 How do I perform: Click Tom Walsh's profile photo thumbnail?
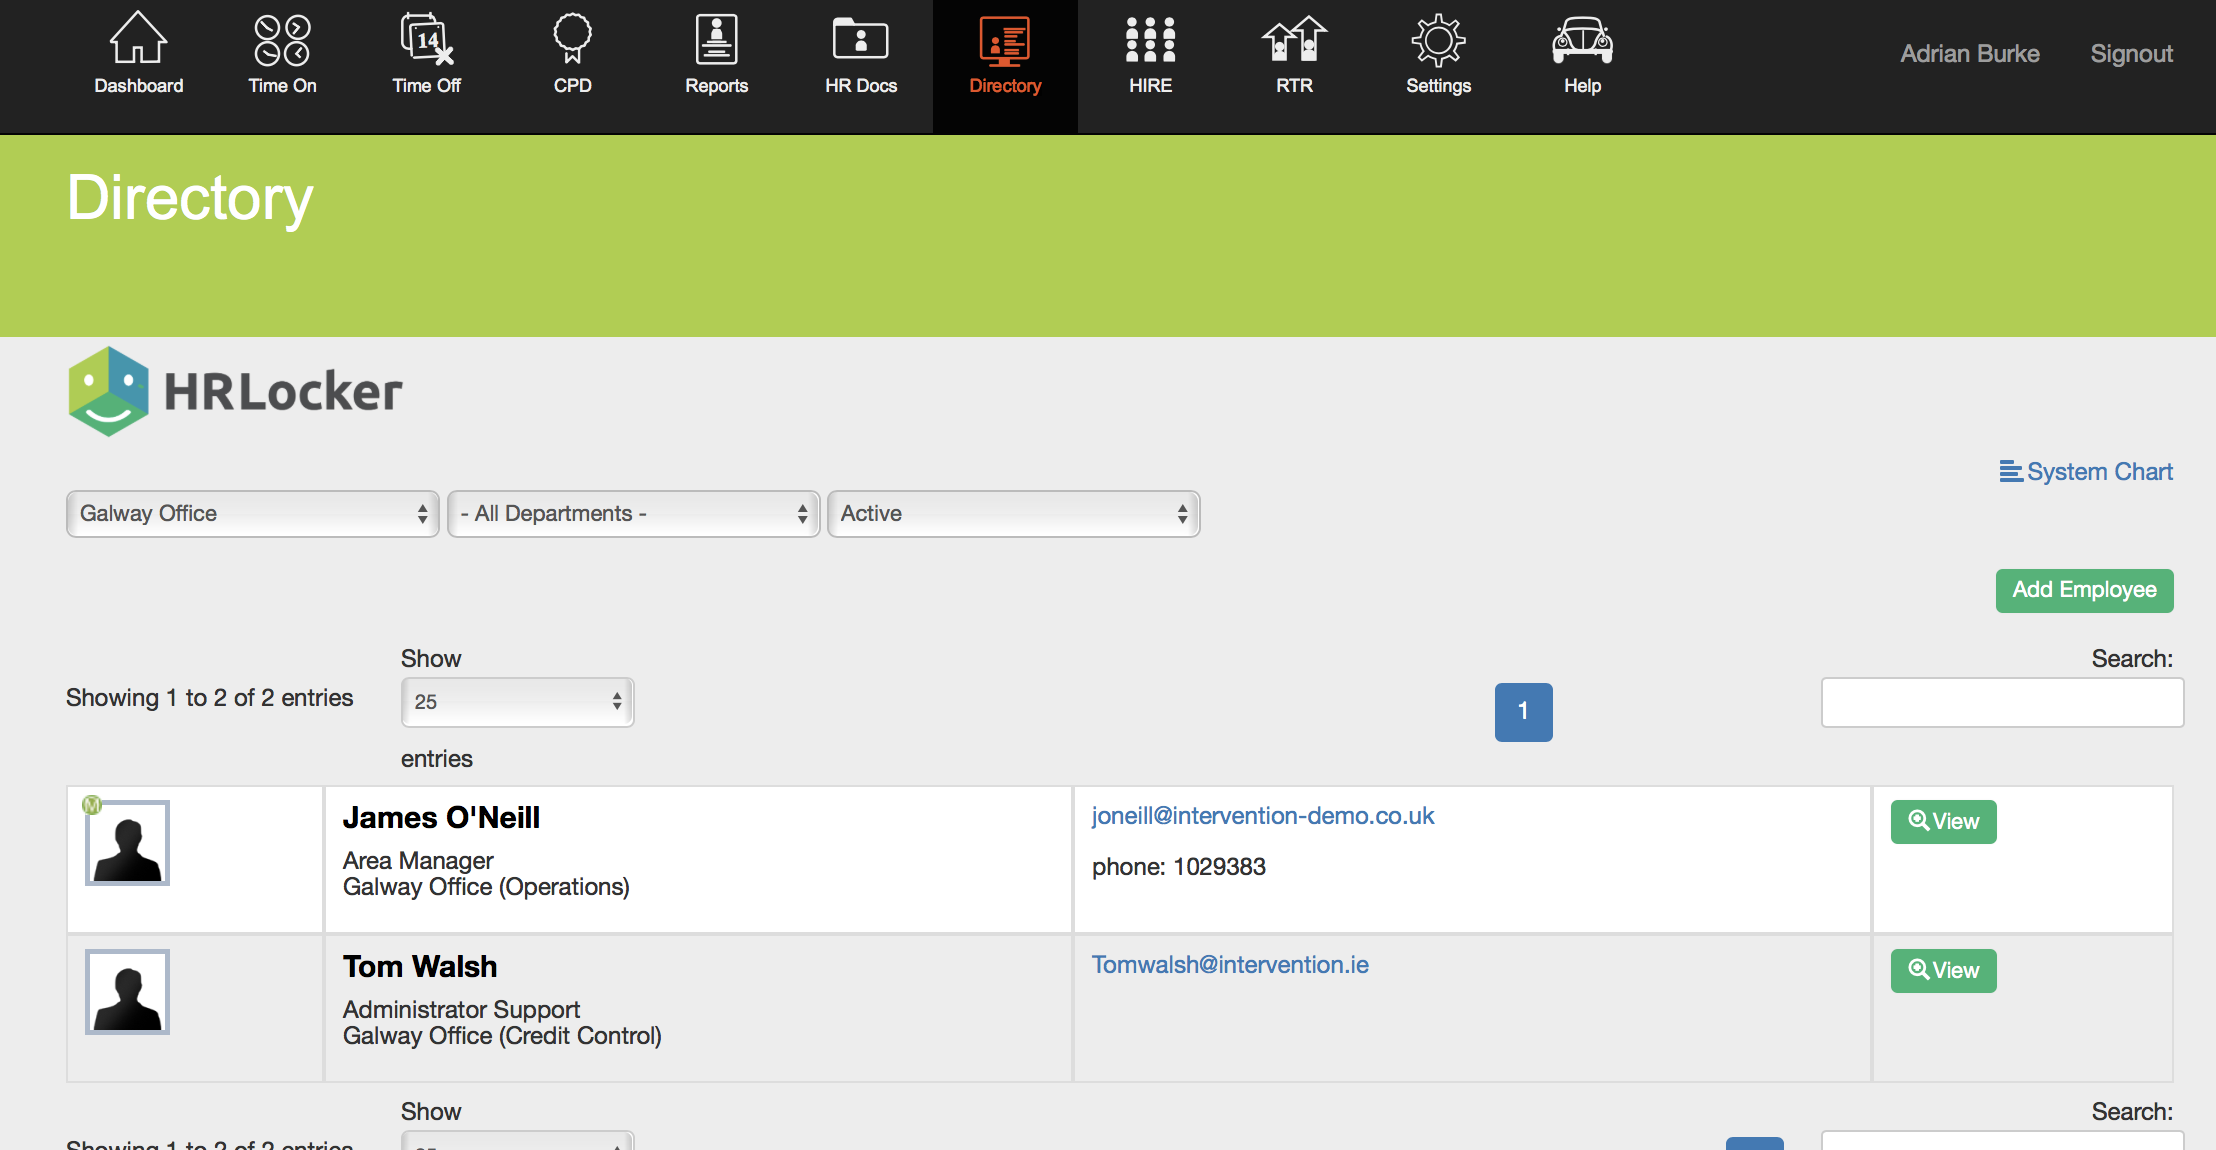127,992
